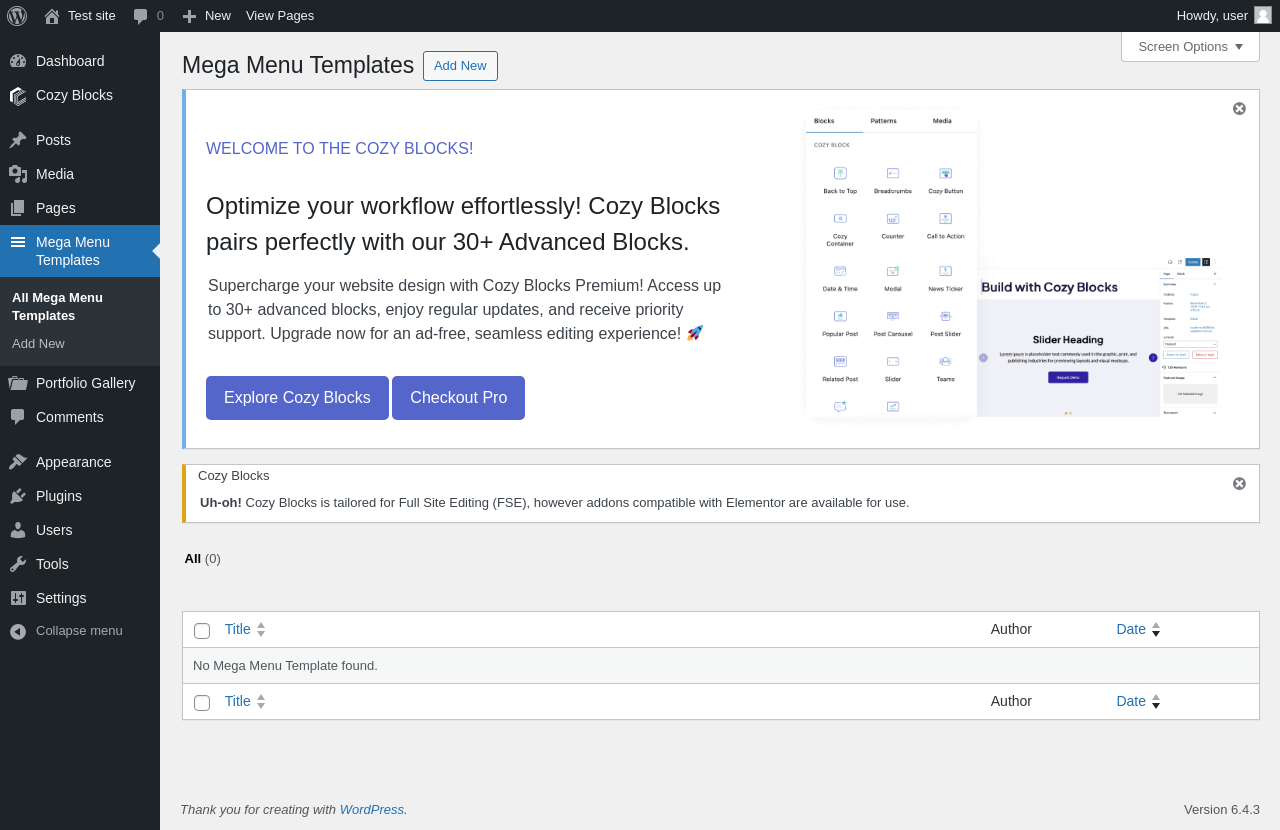Viewport: 1280px width, 830px height.
Task: Click the Plugins plug icon
Action: coord(18,496)
